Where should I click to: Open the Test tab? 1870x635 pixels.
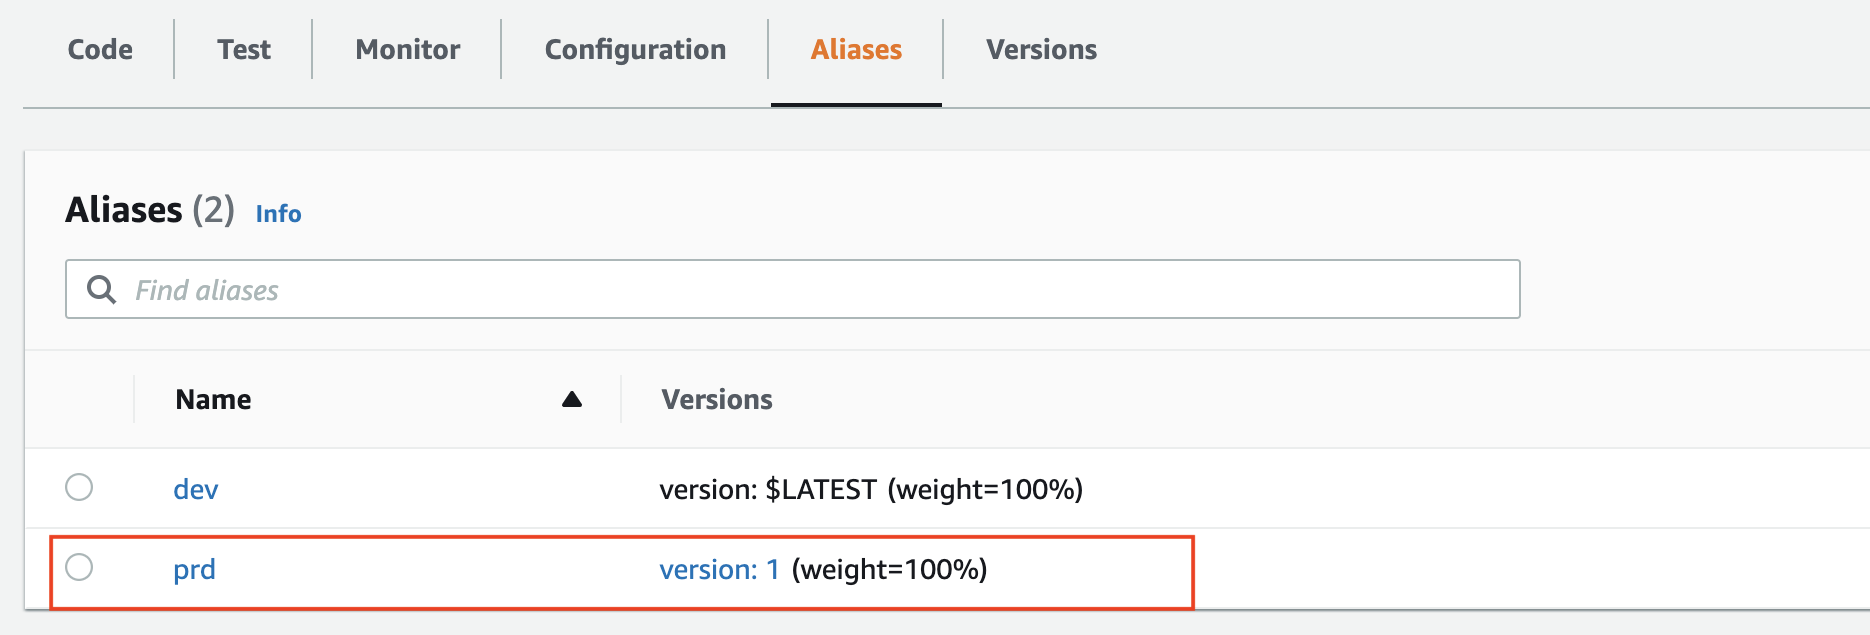(x=244, y=50)
